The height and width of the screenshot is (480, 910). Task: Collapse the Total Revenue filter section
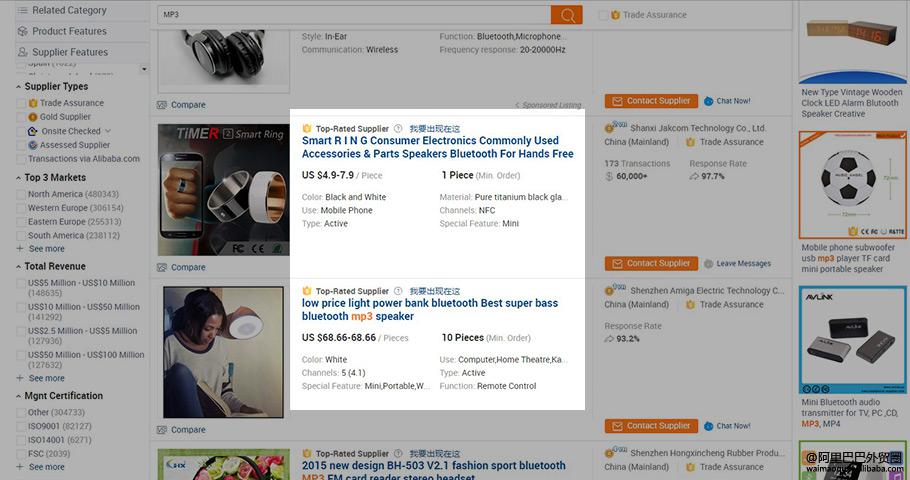(19, 267)
